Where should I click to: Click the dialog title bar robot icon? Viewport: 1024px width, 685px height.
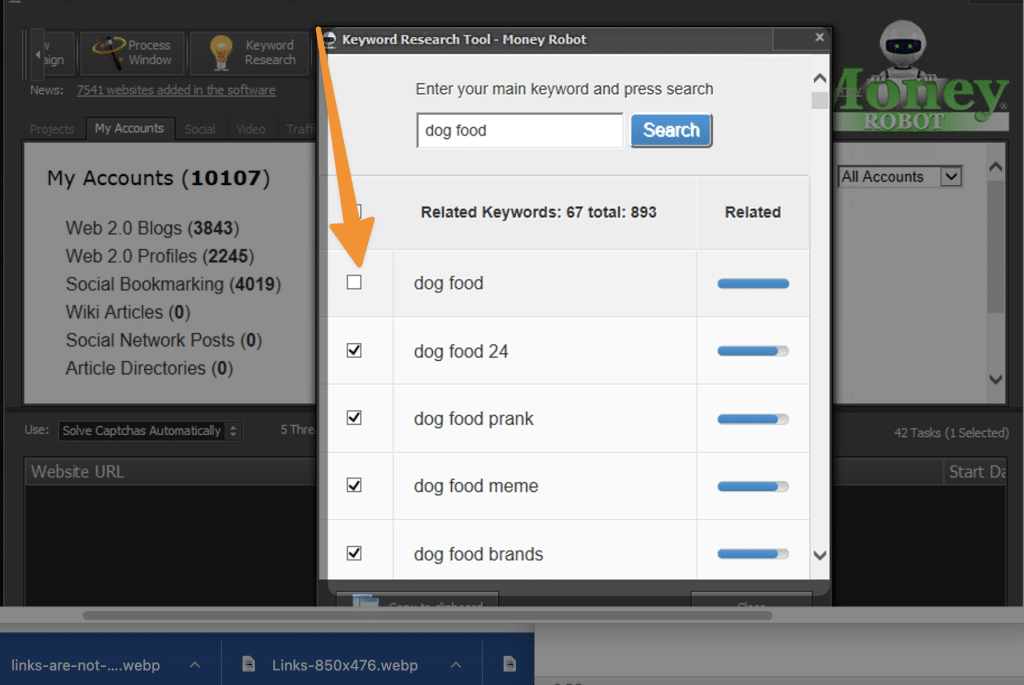329,39
